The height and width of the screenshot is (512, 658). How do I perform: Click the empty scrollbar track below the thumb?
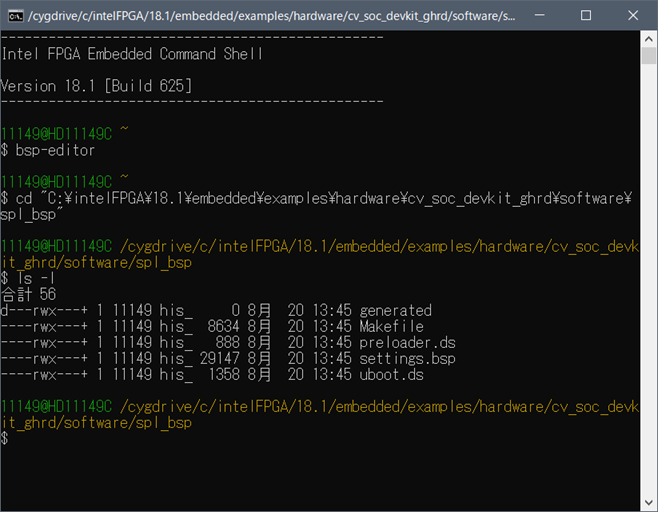click(x=649, y=300)
